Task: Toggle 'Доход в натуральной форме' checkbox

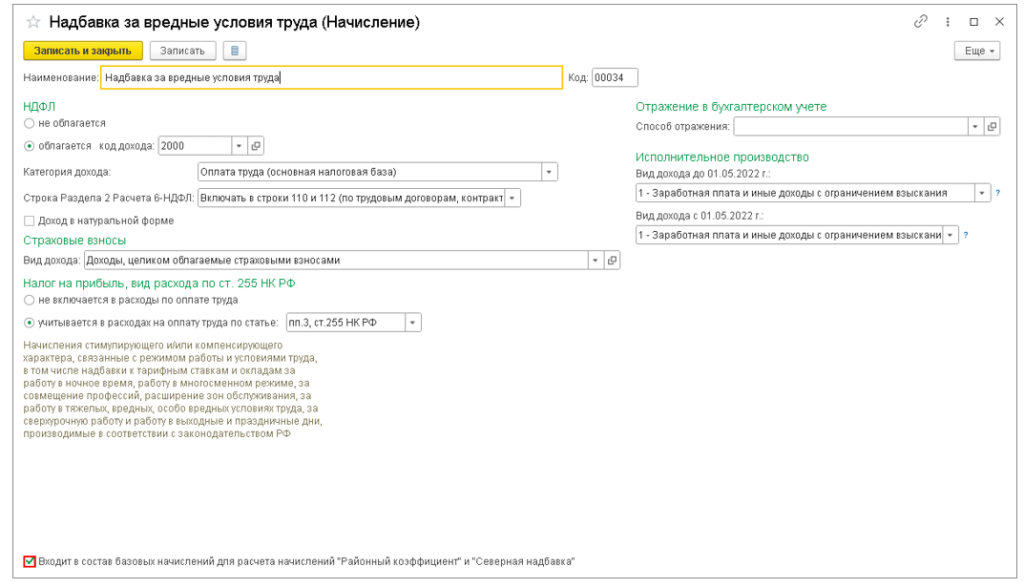Action: point(30,221)
